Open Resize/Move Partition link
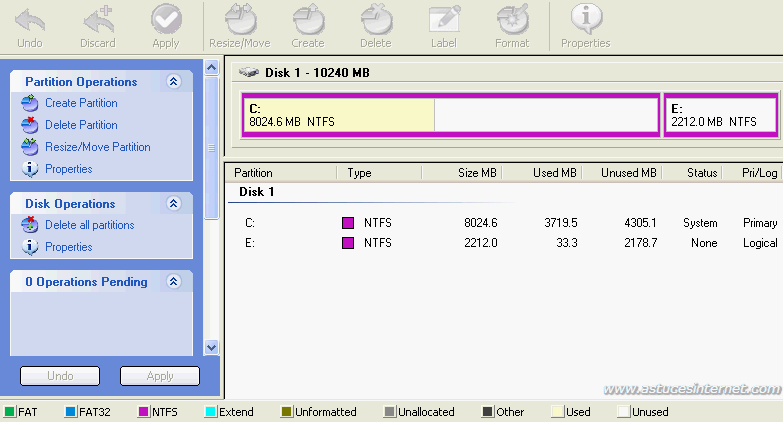Image resolution: width=783 pixels, height=422 pixels. coord(98,147)
